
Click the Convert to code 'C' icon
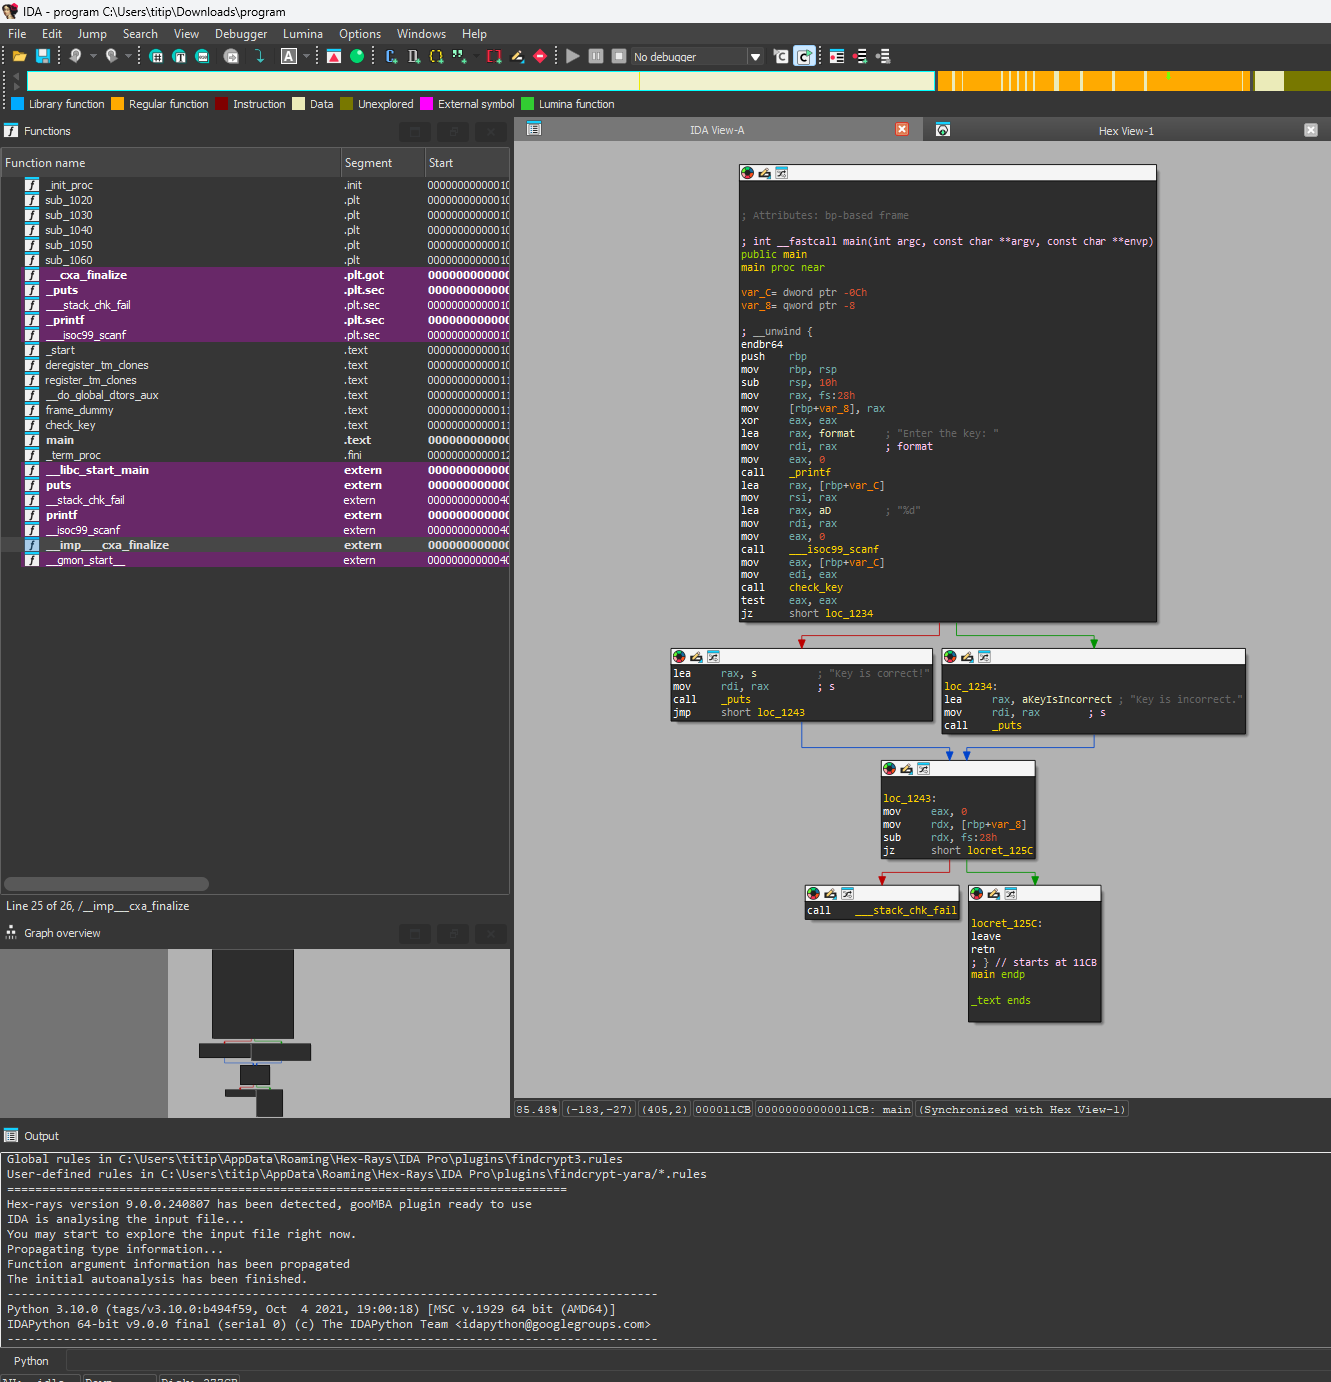click(391, 56)
